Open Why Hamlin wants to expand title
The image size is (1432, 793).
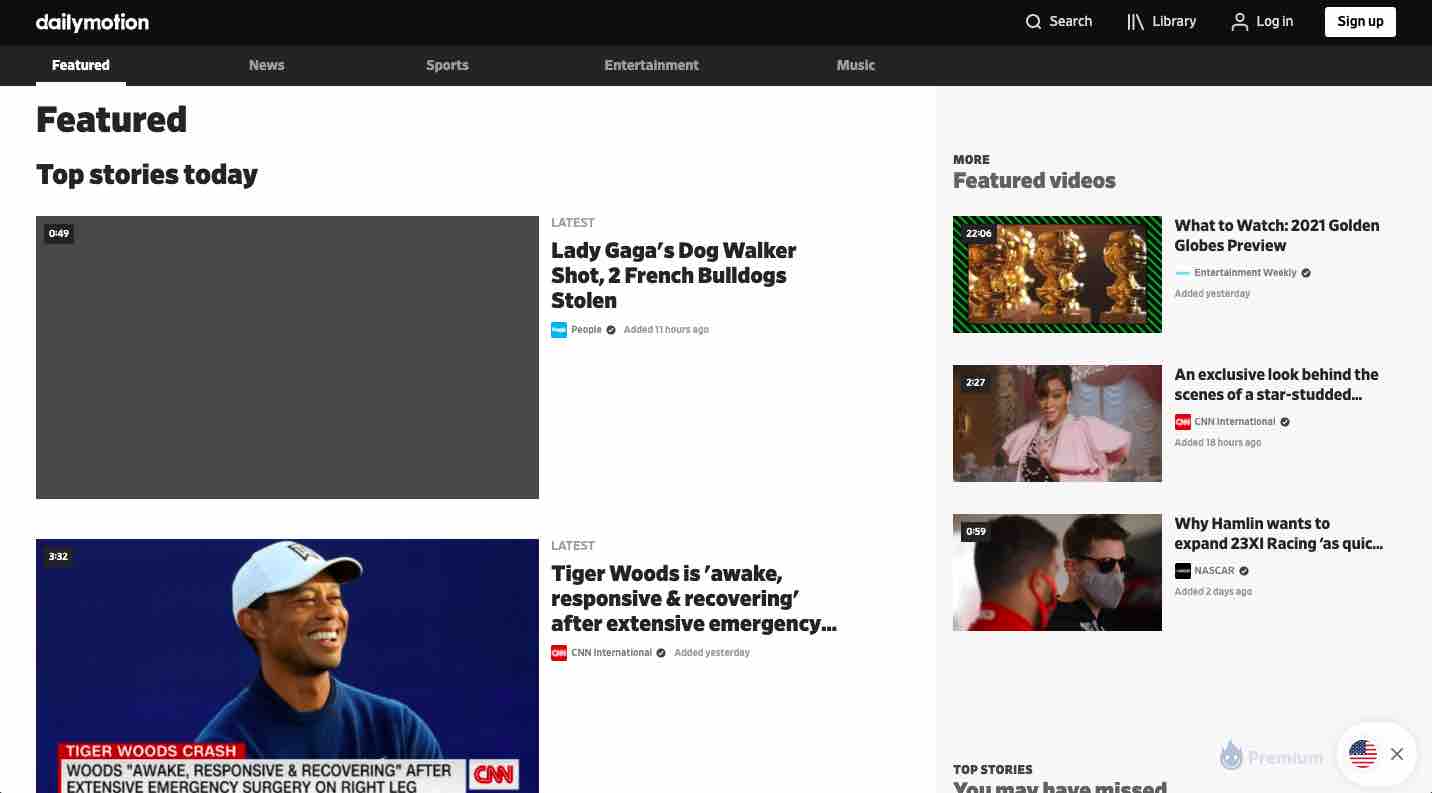[x=1279, y=533]
